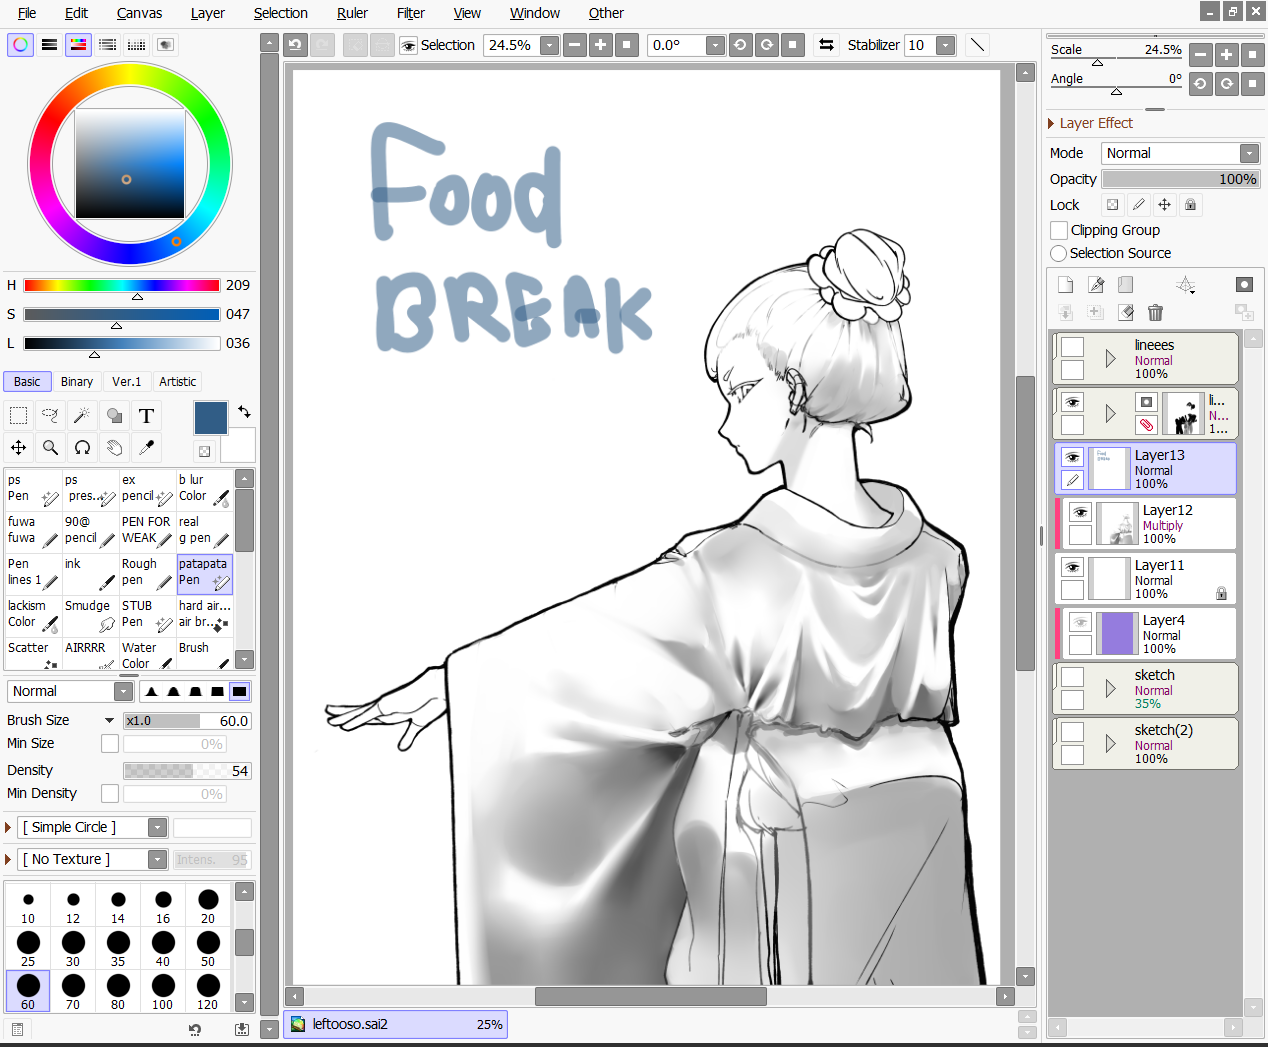1268x1047 pixels.
Task: Open the Canvas menu
Action: point(139,13)
